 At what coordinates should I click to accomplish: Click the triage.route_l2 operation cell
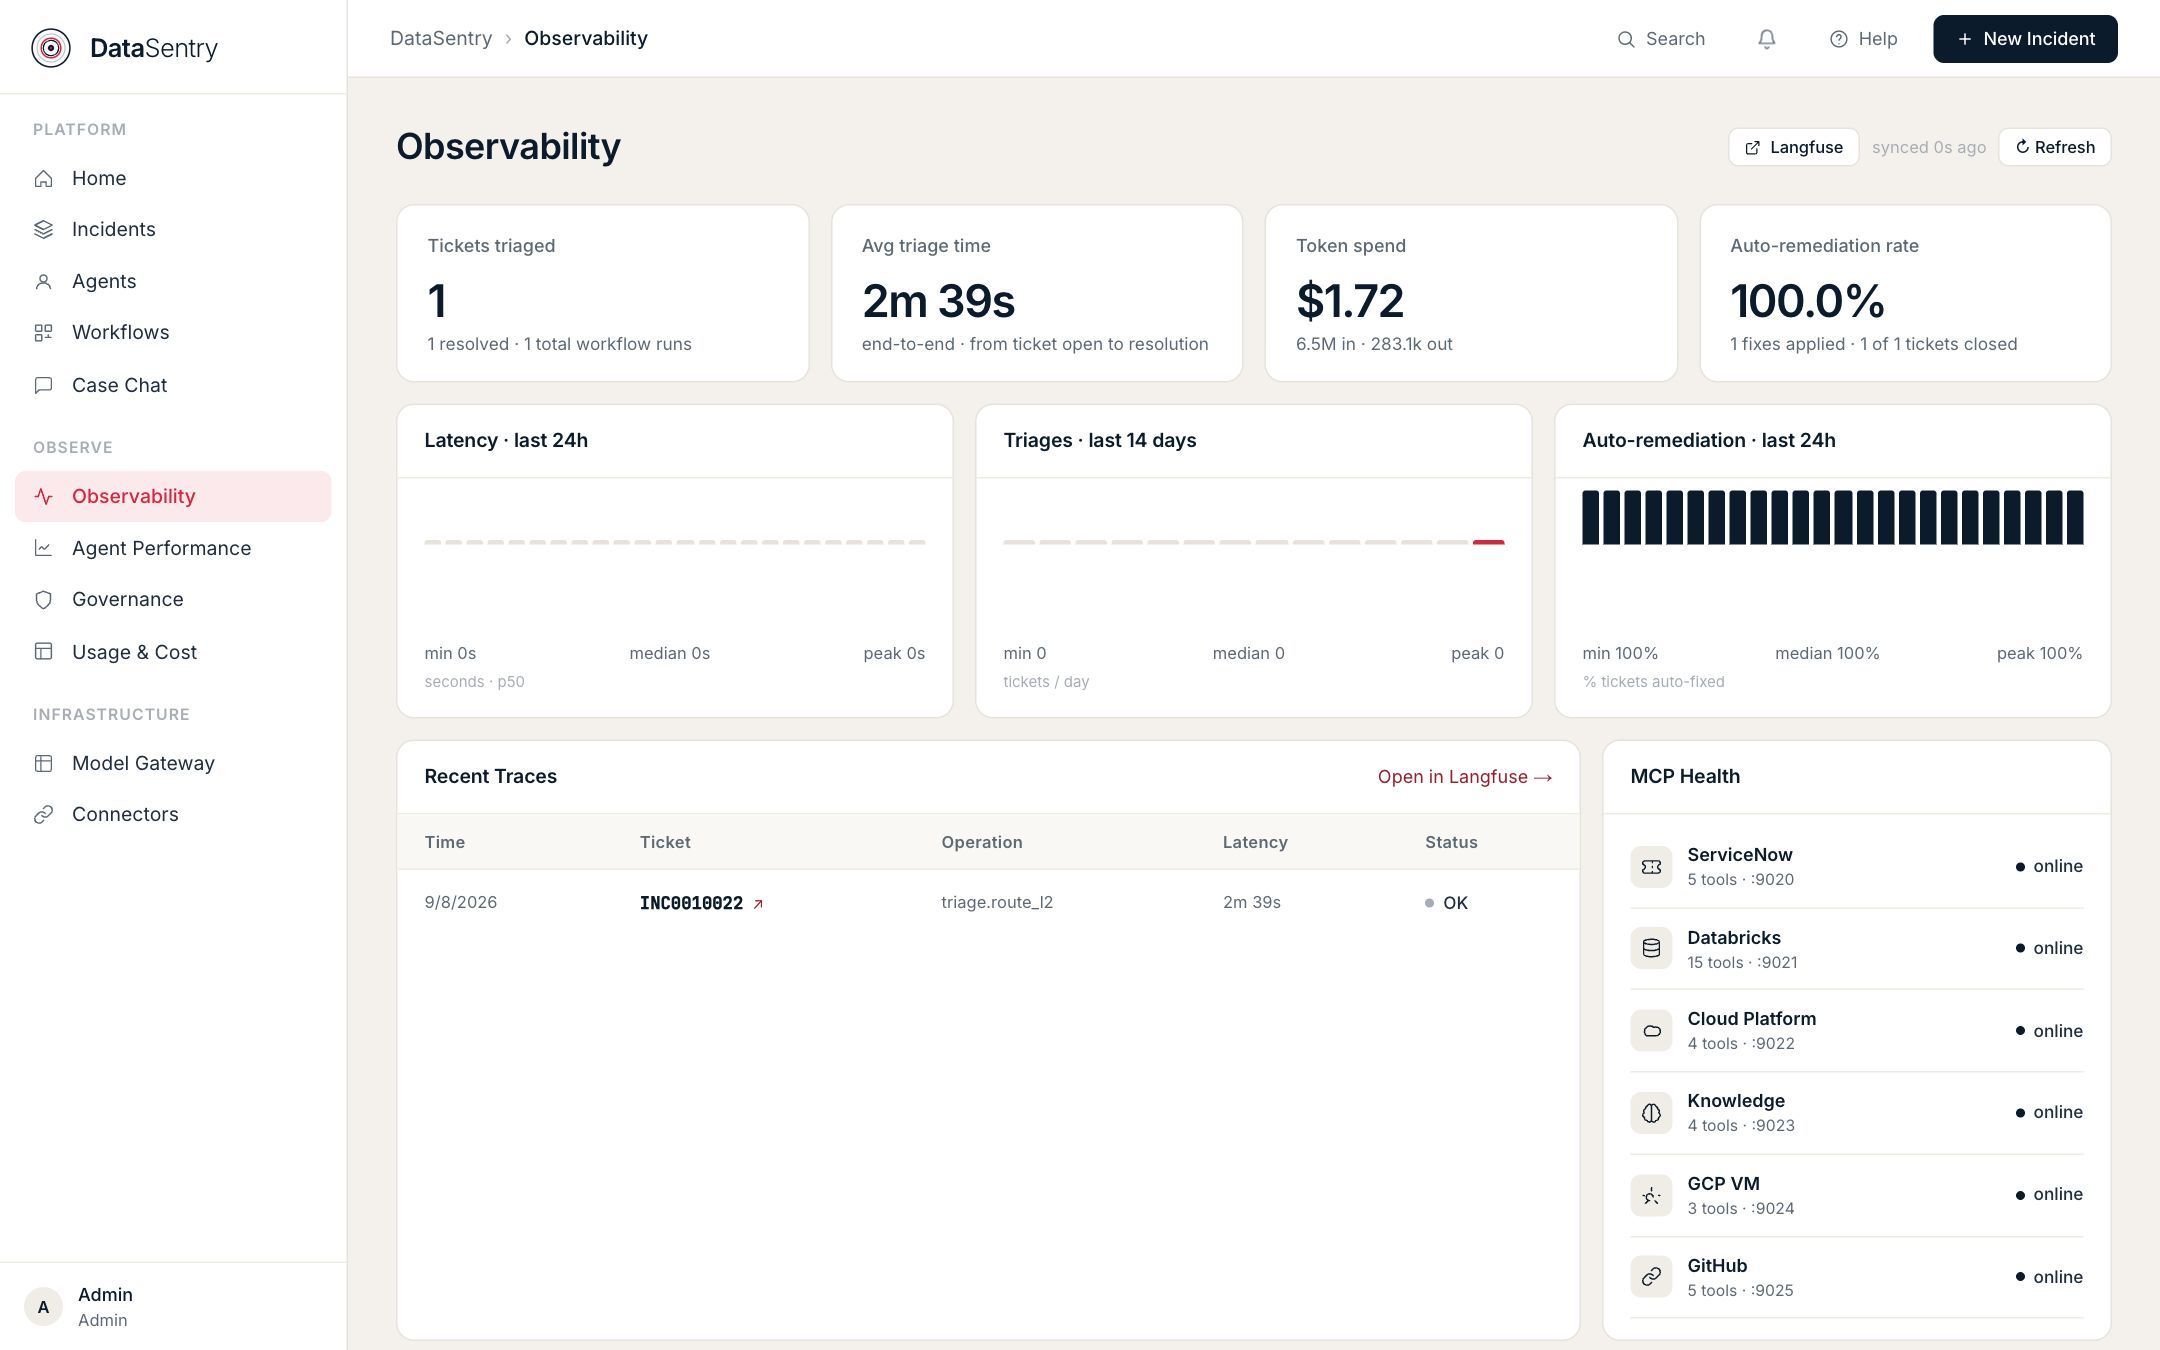tap(997, 902)
